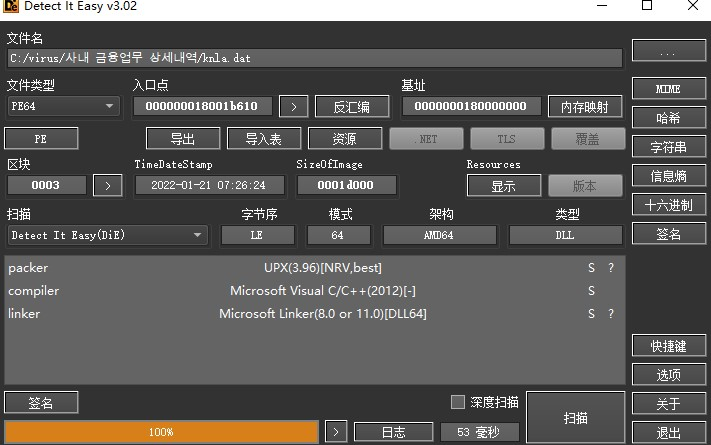This screenshot has width=711, height=445.
Task: Open the 字符串 strings button
Action: pos(669,147)
